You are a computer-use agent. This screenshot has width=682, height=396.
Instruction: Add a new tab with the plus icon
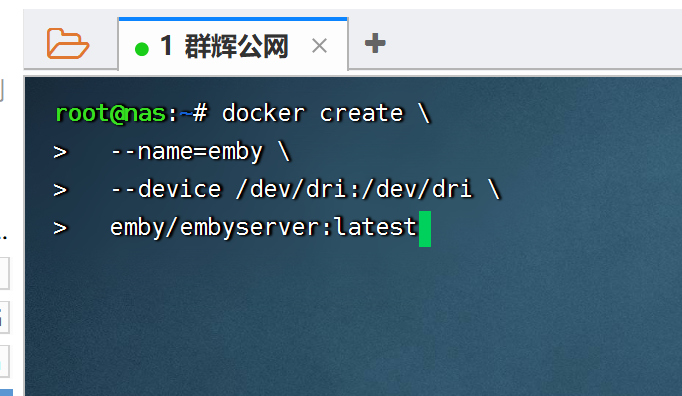click(375, 44)
